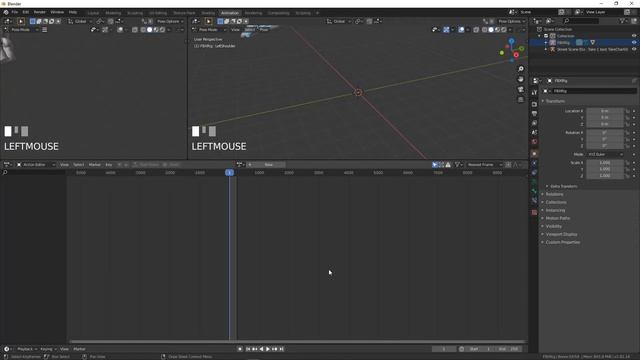Click the Blender logo icon
640x360 pixels.
pyautogui.click(x=6, y=12)
